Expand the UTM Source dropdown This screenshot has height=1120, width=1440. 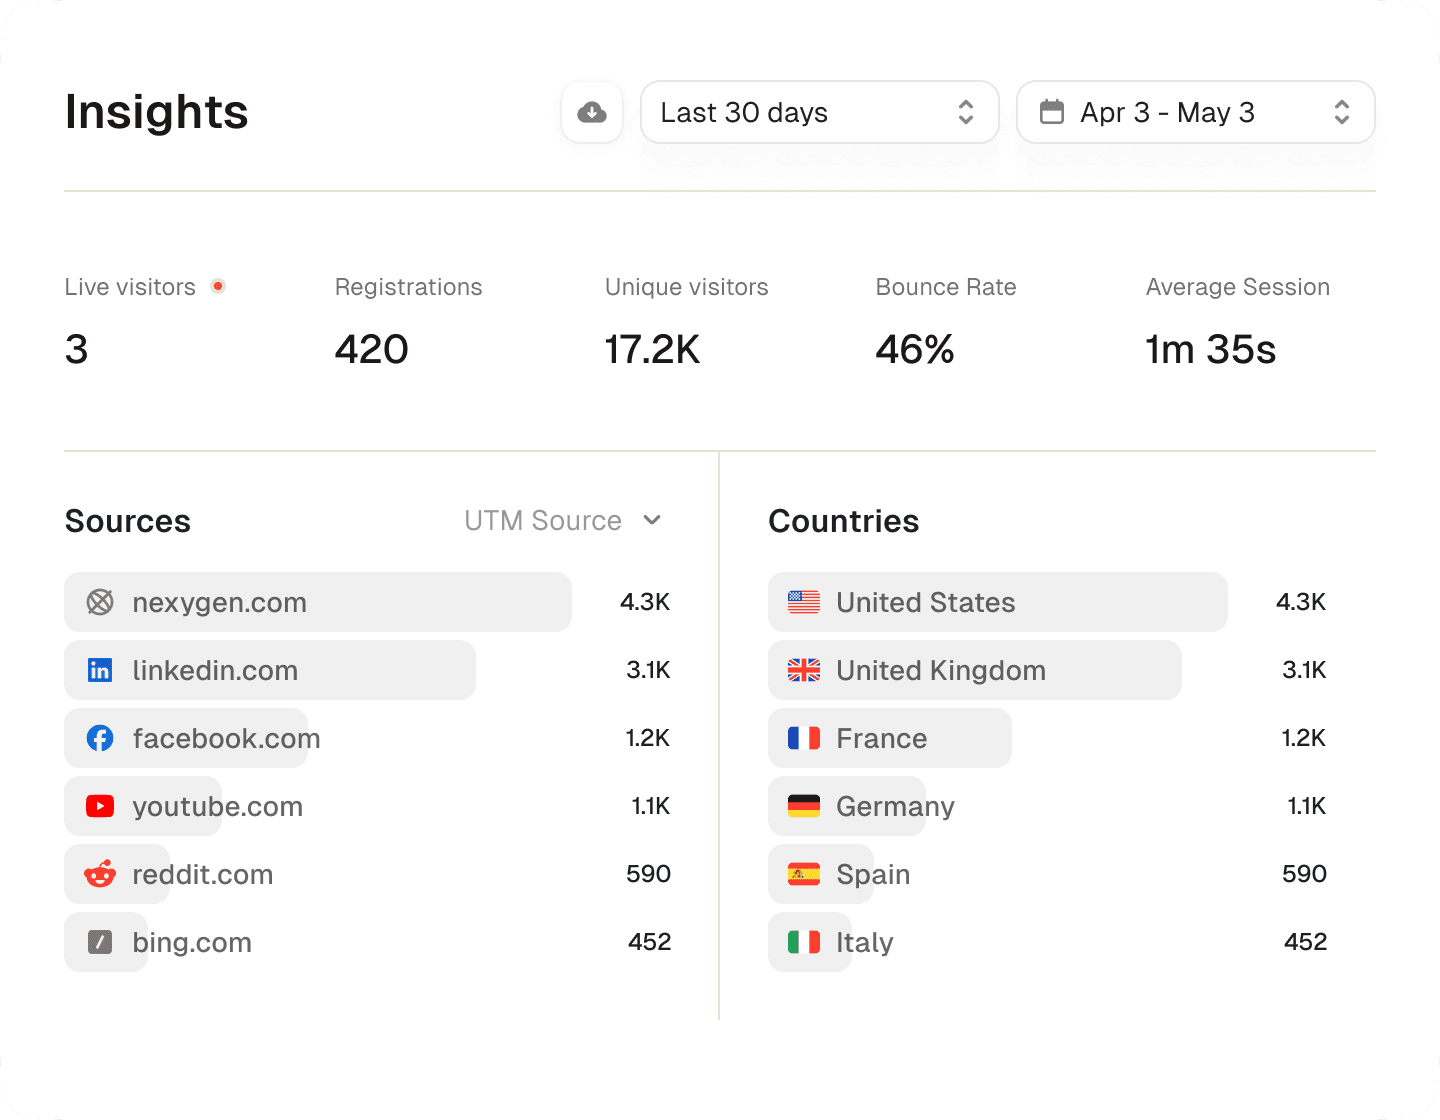tap(563, 520)
